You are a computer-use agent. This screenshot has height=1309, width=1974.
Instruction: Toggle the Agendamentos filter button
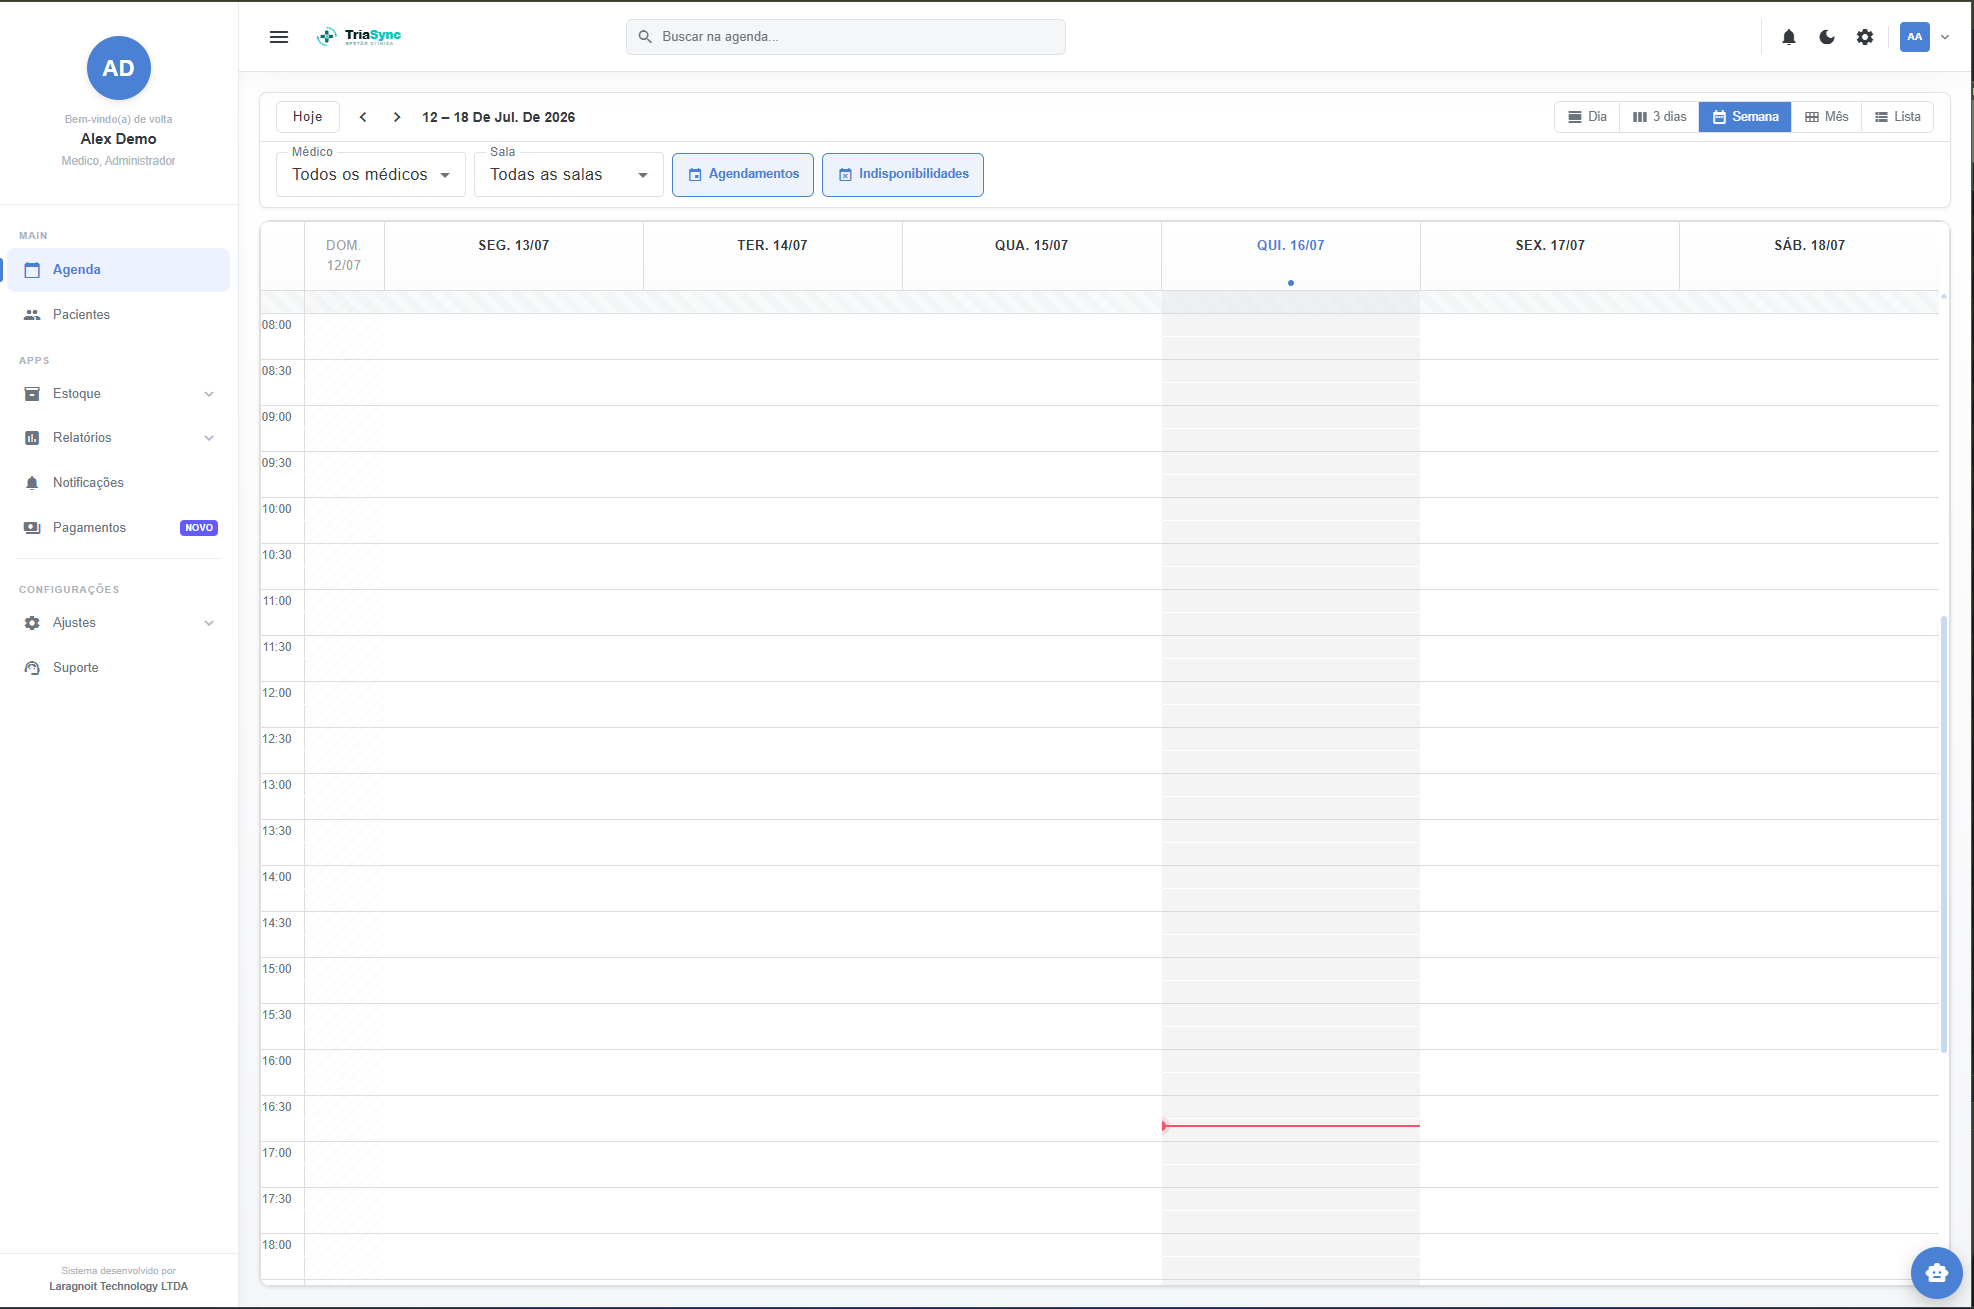743,175
